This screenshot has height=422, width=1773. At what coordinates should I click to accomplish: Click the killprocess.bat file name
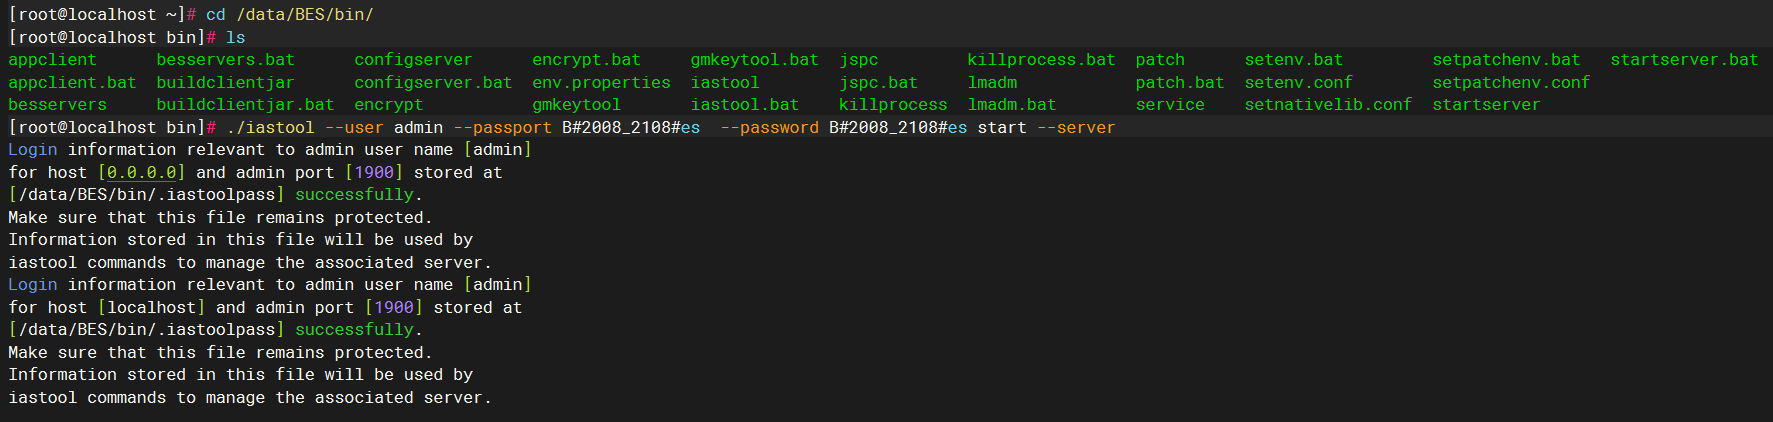point(1041,60)
